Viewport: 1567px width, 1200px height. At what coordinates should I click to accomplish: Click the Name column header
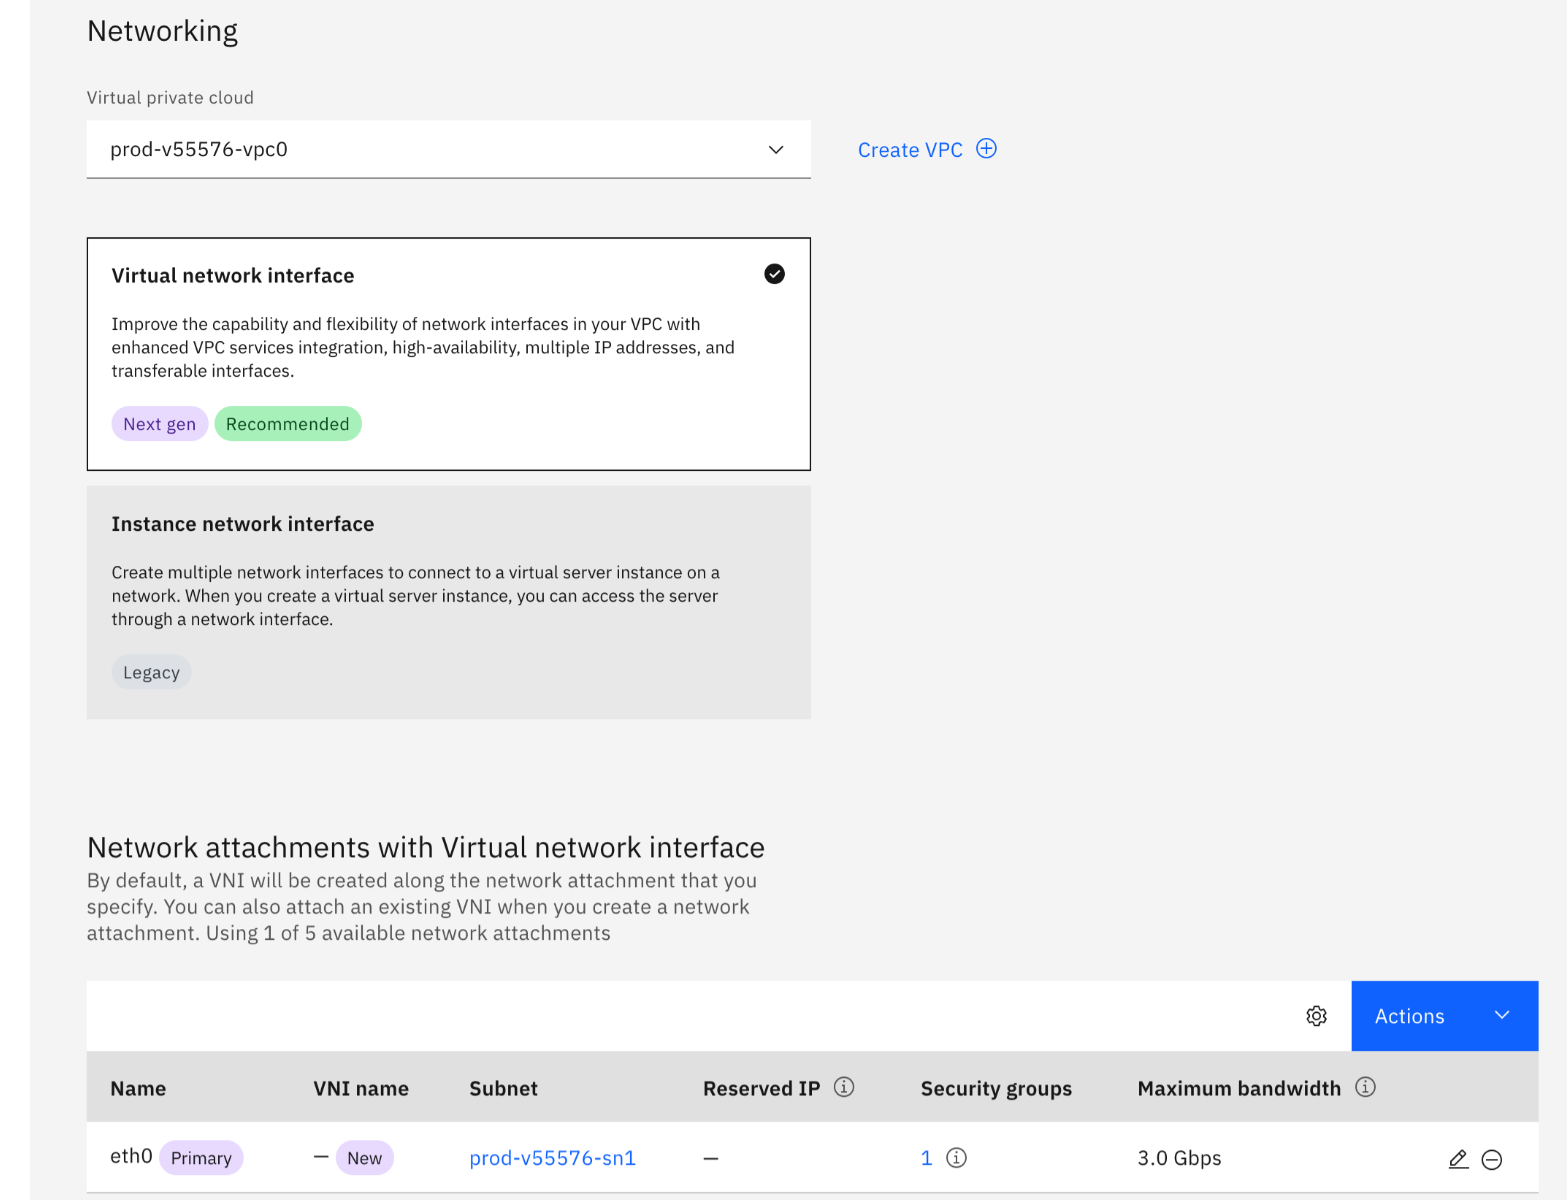[x=138, y=1088]
